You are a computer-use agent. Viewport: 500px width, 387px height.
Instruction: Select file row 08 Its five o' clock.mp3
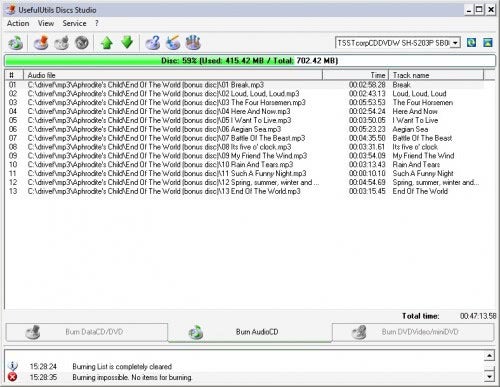[245, 147]
